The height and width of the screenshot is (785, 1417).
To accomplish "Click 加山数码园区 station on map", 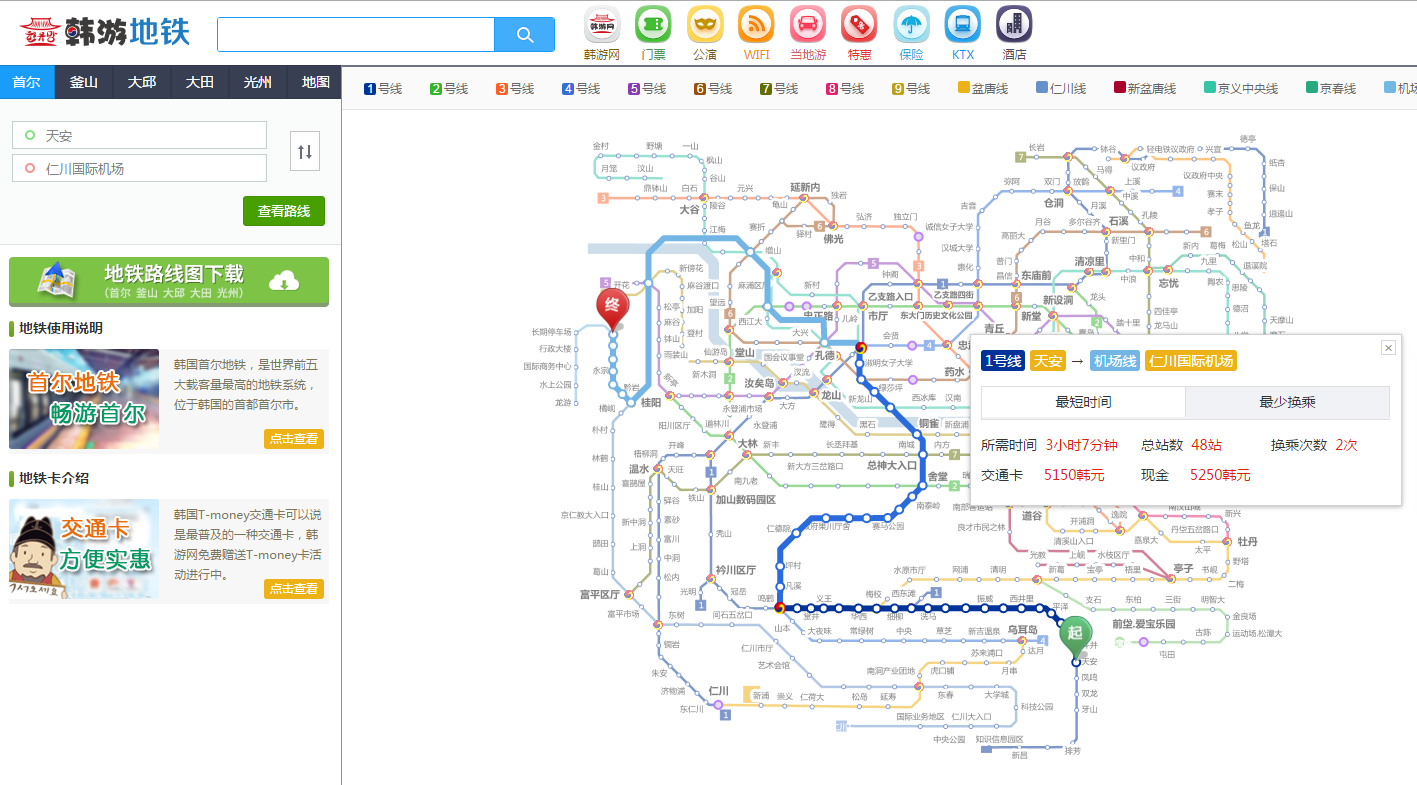I will pyautogui.click(x=745, y=499).
